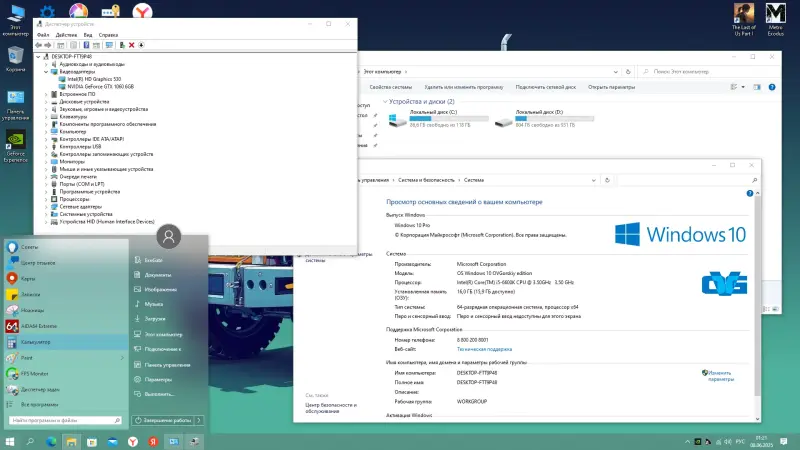
Task: Click the Start menu search field
Action: pos(65,420)
